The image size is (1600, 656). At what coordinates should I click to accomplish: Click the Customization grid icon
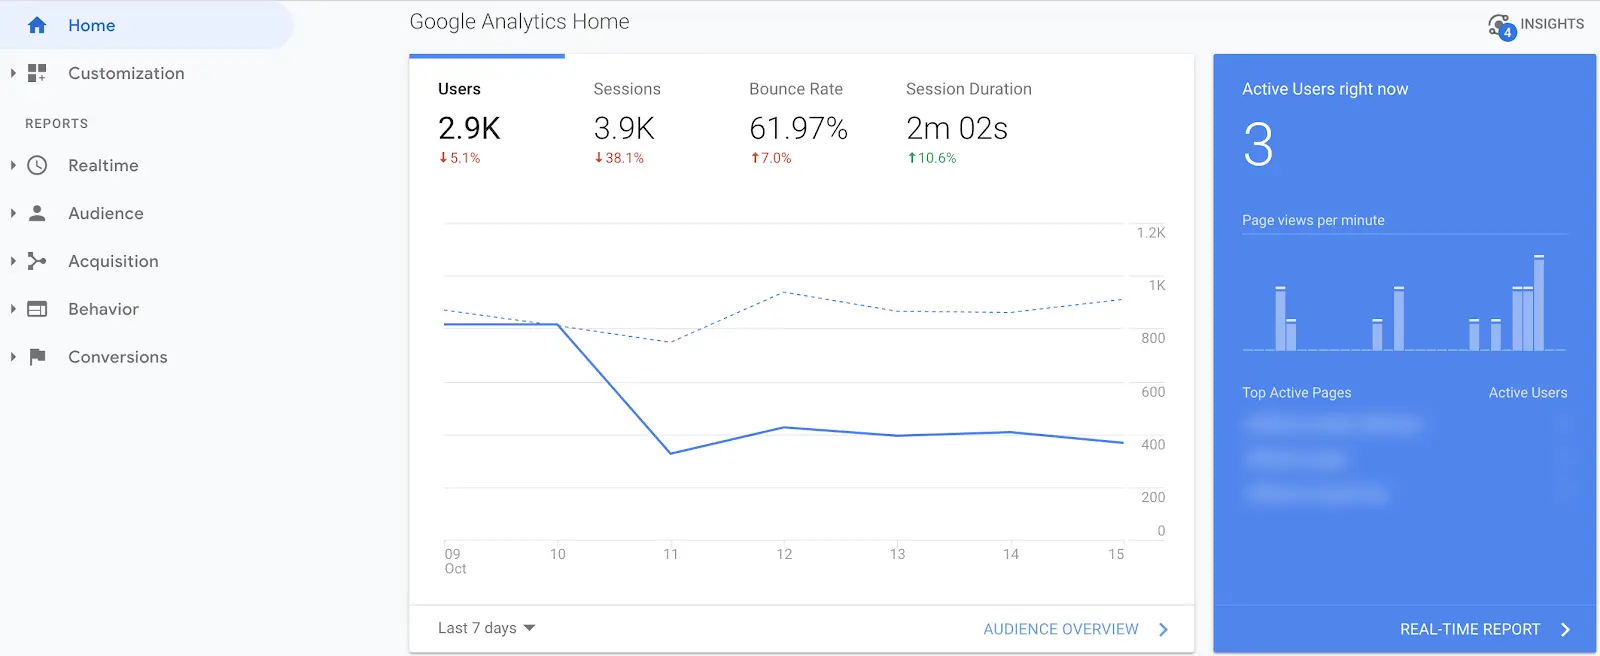(x=37, y=73)
